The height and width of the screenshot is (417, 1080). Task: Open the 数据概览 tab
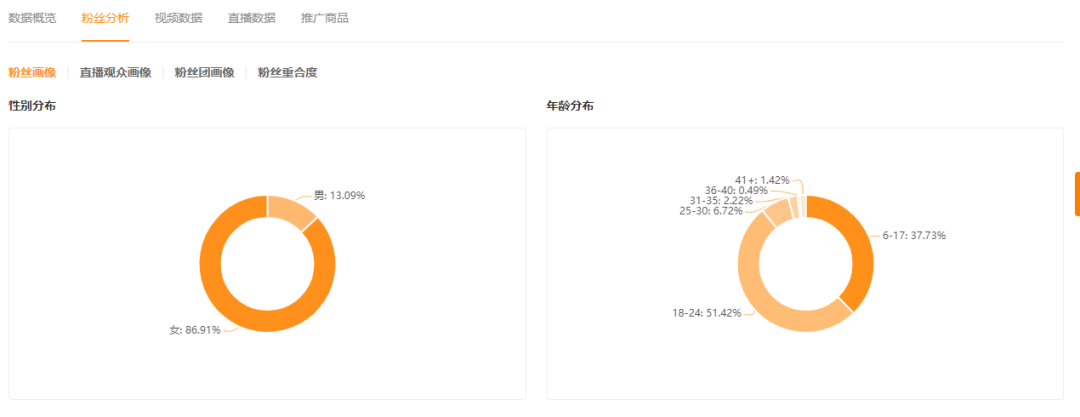[32, 18]
